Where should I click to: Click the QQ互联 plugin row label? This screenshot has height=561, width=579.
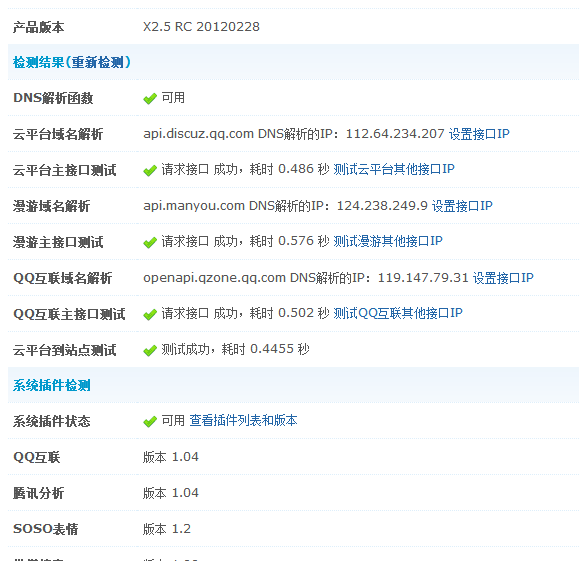tap(37, 457)
